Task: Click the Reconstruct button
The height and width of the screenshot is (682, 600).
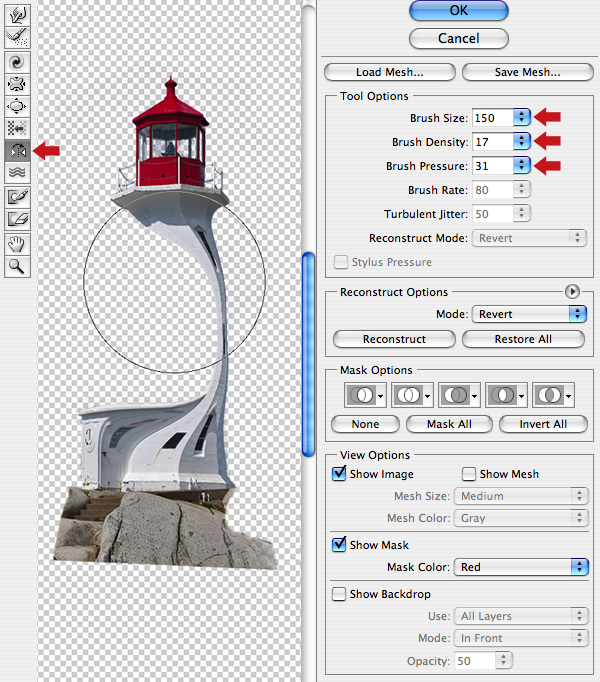Action: [394, 339]
